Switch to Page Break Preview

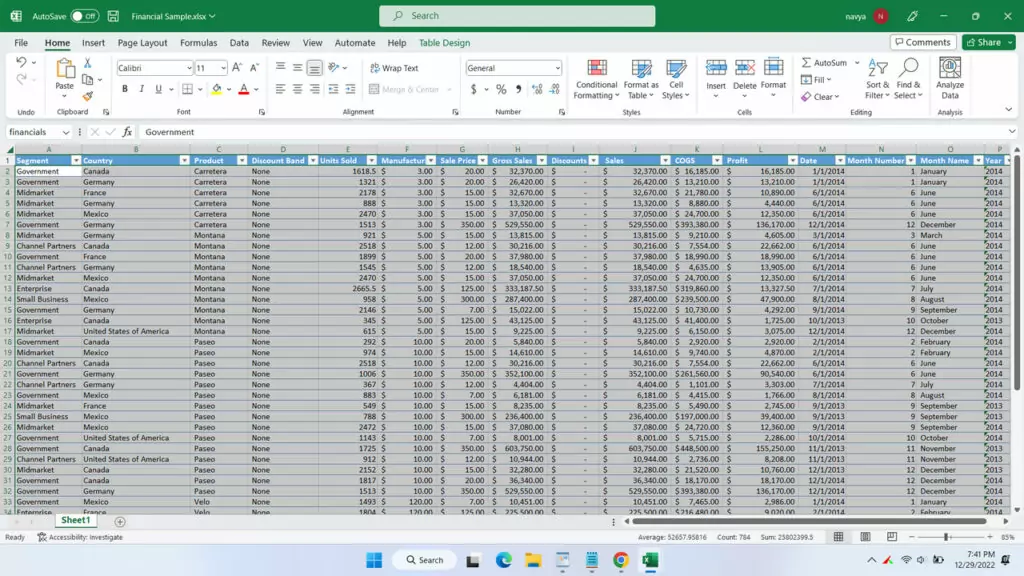892,537
